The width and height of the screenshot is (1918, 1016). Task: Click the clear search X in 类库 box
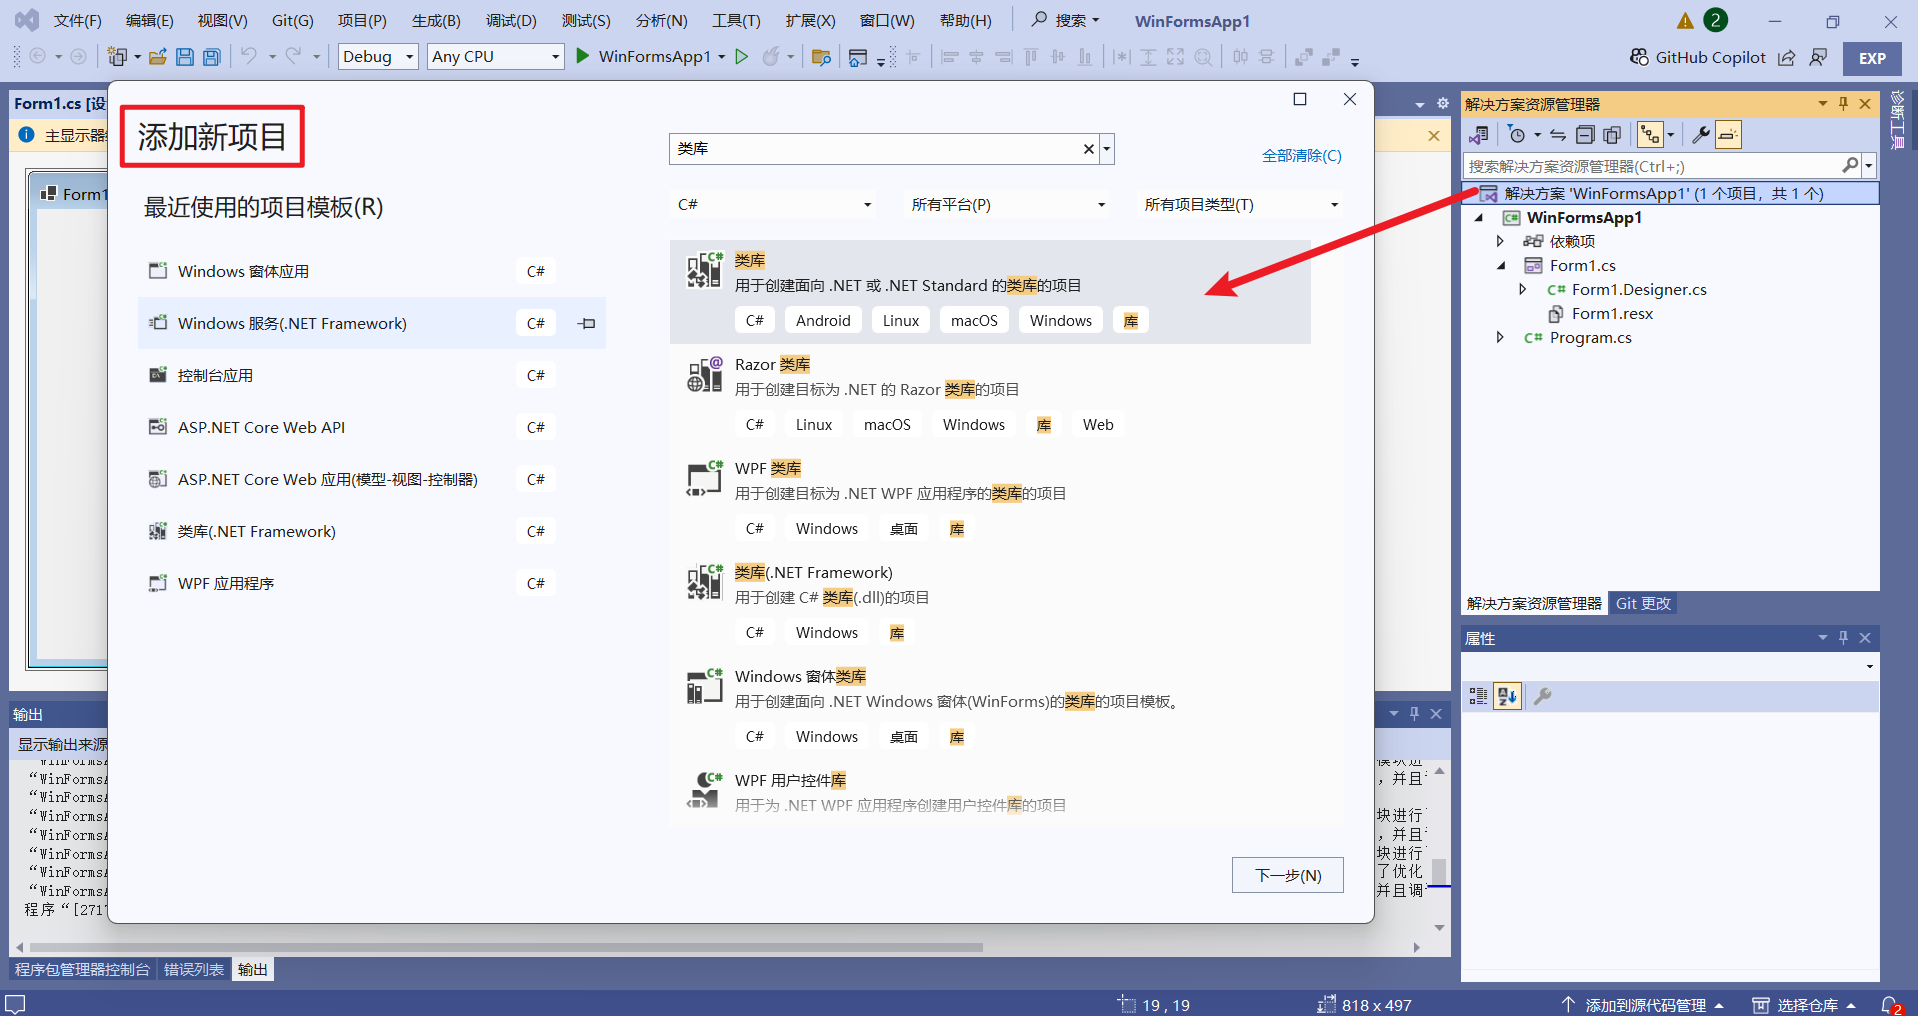point(1089,149)
